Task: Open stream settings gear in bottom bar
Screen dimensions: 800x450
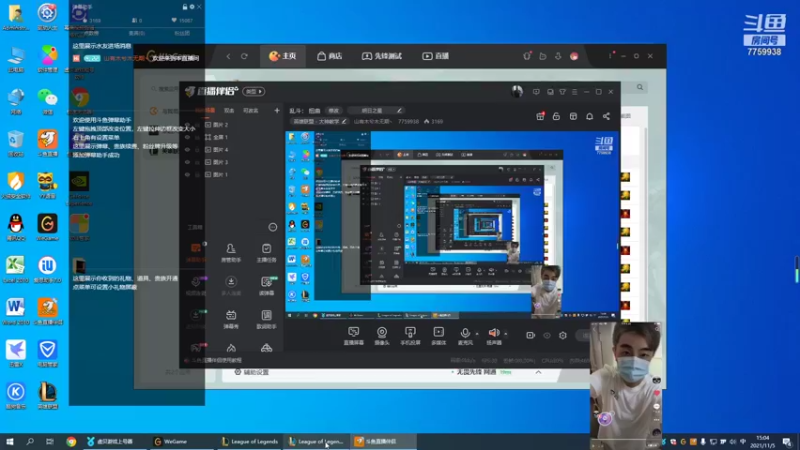Action: pos(563,335)
